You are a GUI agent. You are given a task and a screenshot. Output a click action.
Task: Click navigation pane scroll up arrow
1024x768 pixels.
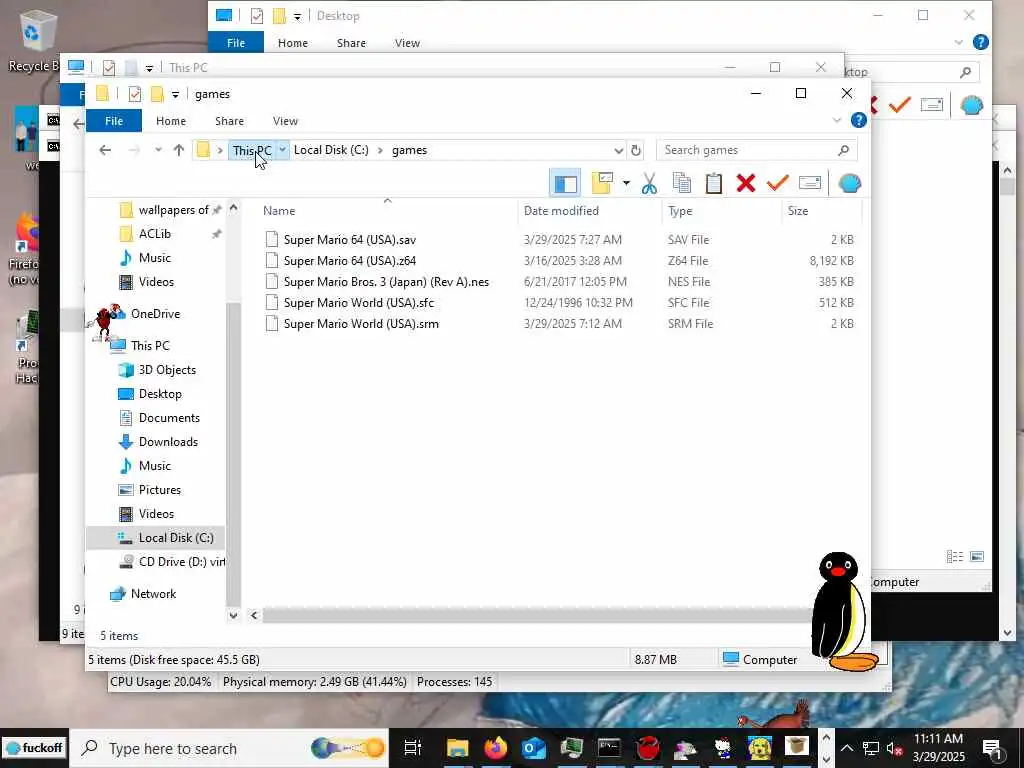233,208
